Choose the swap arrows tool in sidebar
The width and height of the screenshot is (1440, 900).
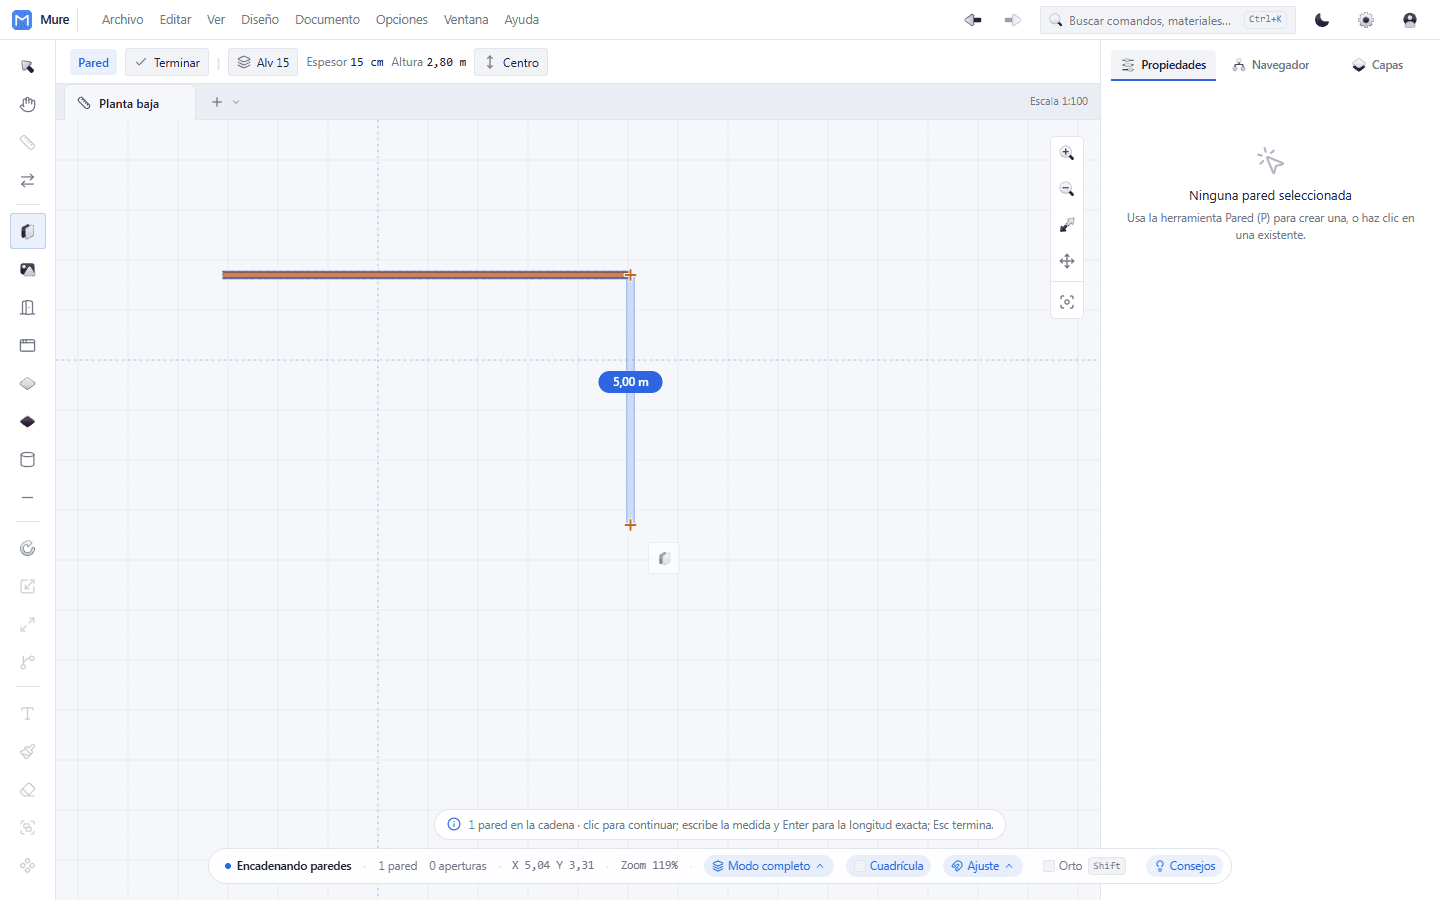click(x=28, y=181)
